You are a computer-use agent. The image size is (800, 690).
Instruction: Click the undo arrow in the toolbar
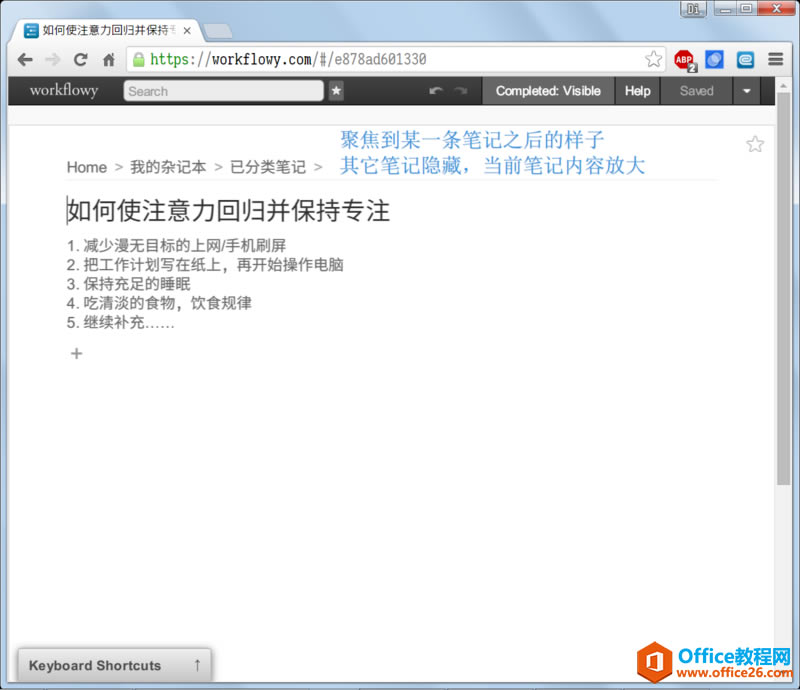pos(435,91)
